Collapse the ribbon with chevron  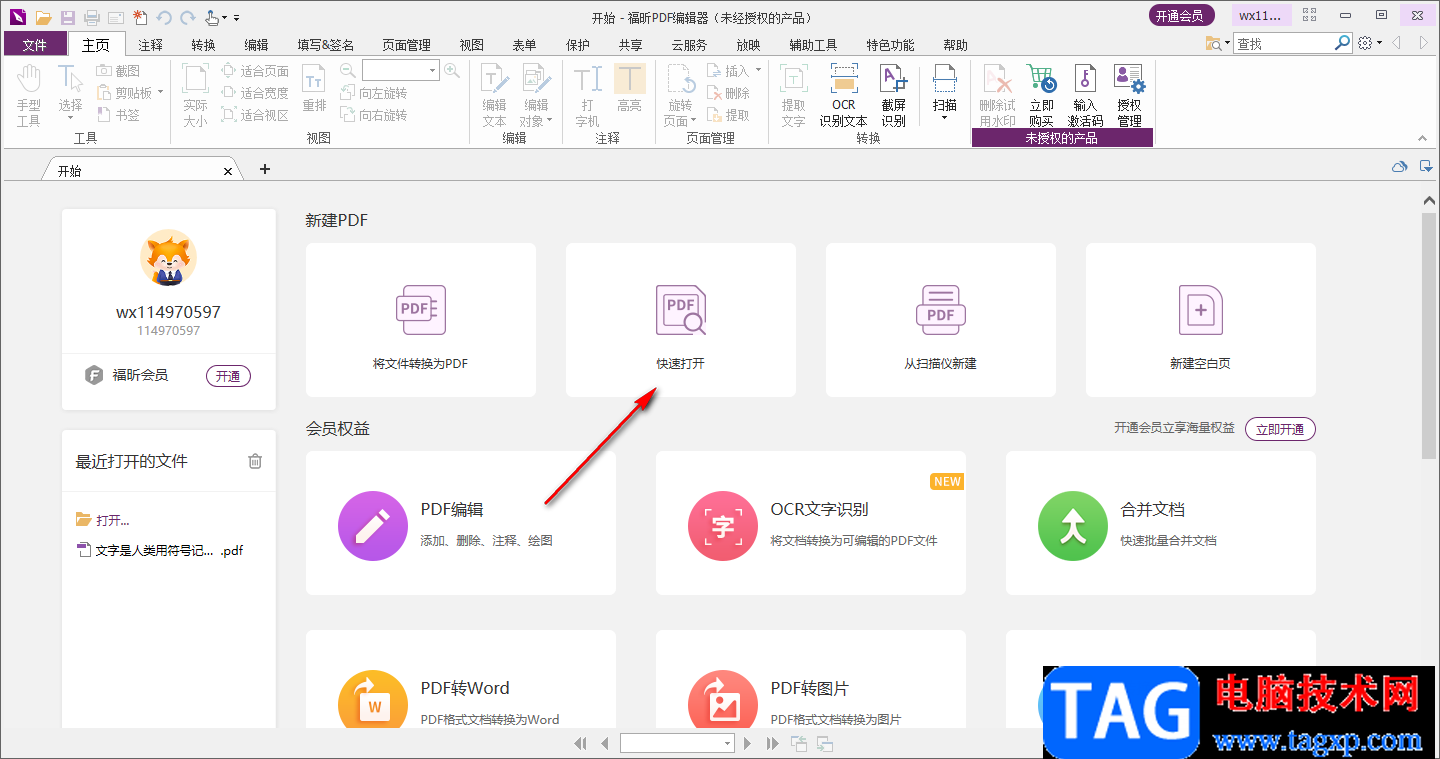point(1422,139)
